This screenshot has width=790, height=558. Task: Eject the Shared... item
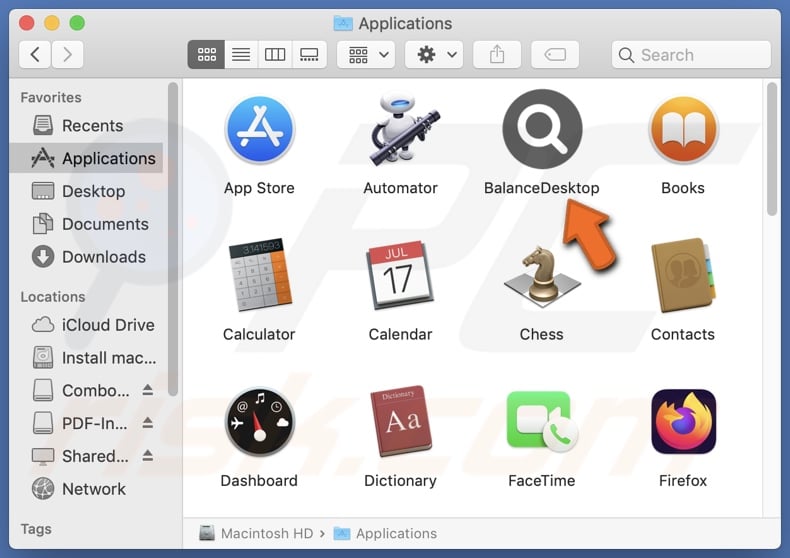tap(148, 456)
